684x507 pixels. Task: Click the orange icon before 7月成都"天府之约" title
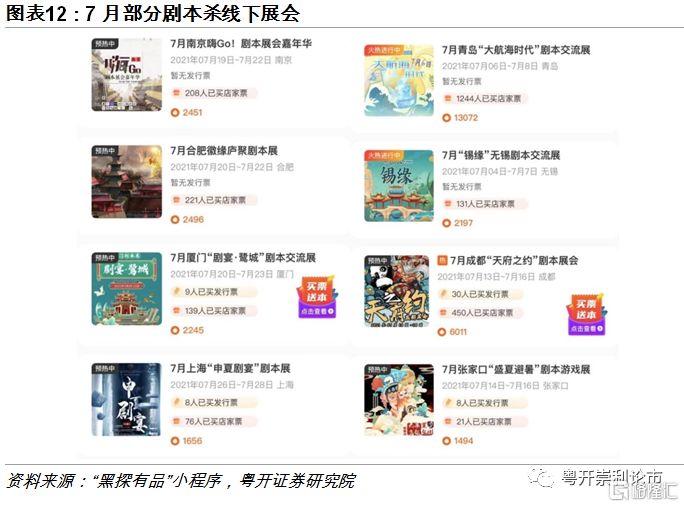coord(442,260)
